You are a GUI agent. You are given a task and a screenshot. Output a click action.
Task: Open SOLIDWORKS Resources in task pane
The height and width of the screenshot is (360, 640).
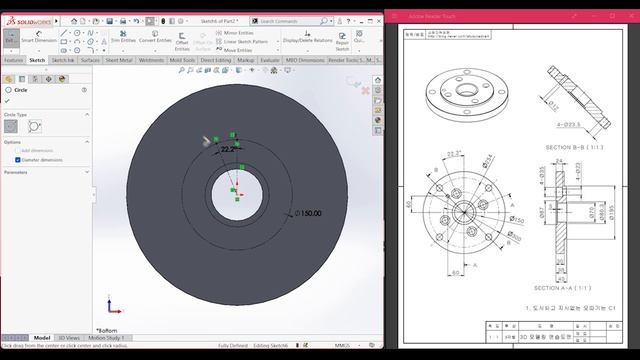click(x=378, y=80)
